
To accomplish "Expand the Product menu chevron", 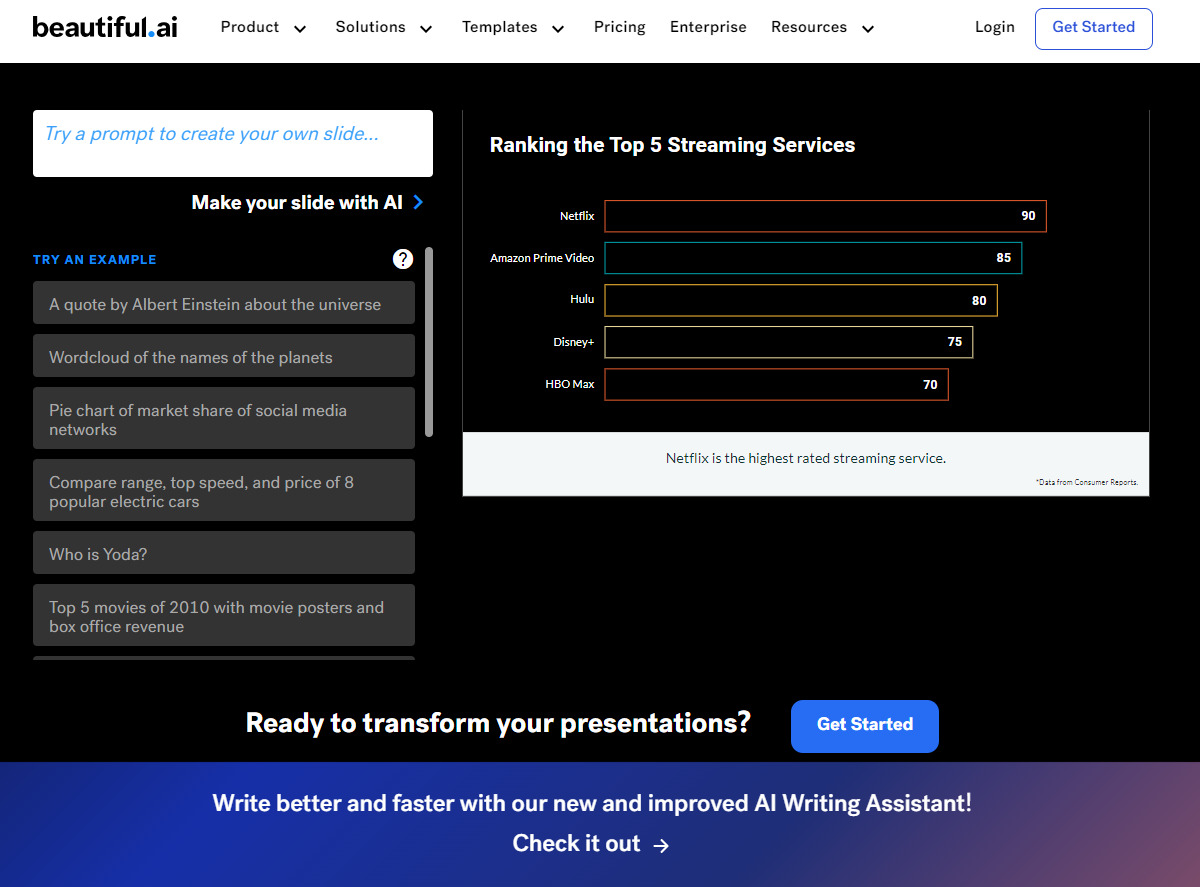I will click(x=300, y=29).
